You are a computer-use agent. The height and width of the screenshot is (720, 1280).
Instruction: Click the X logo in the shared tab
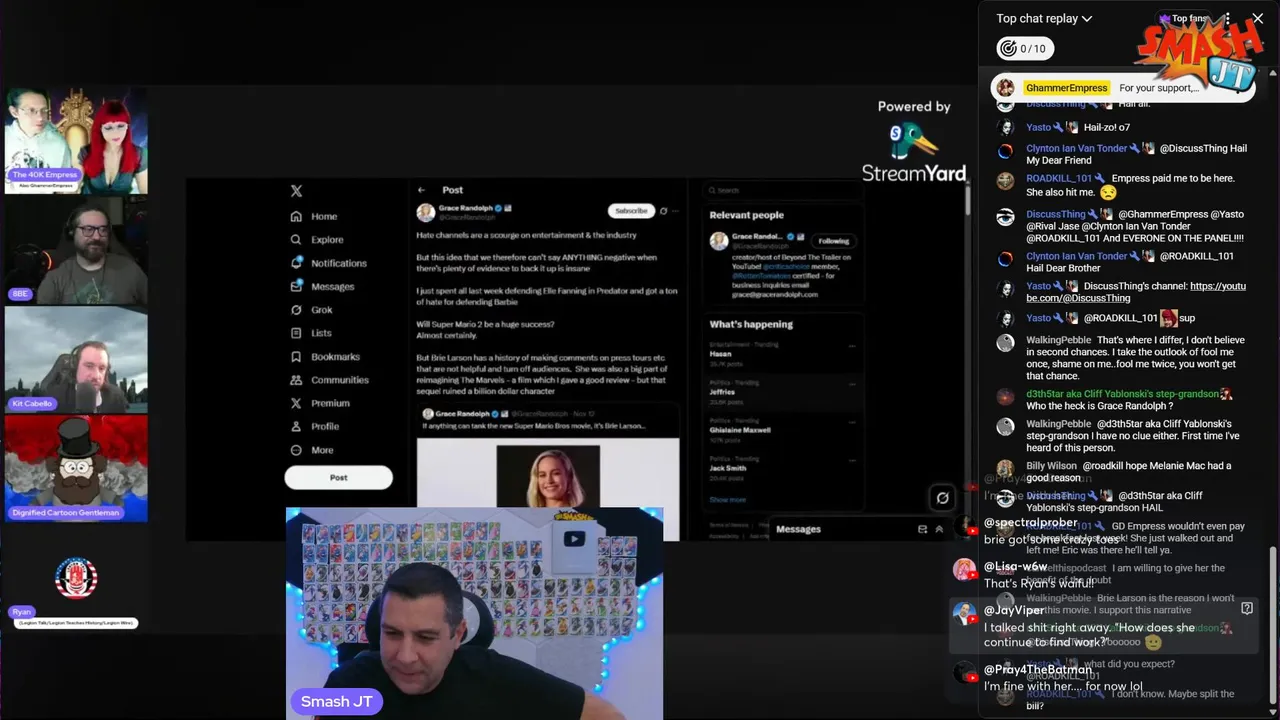click(x=296, y=191)
